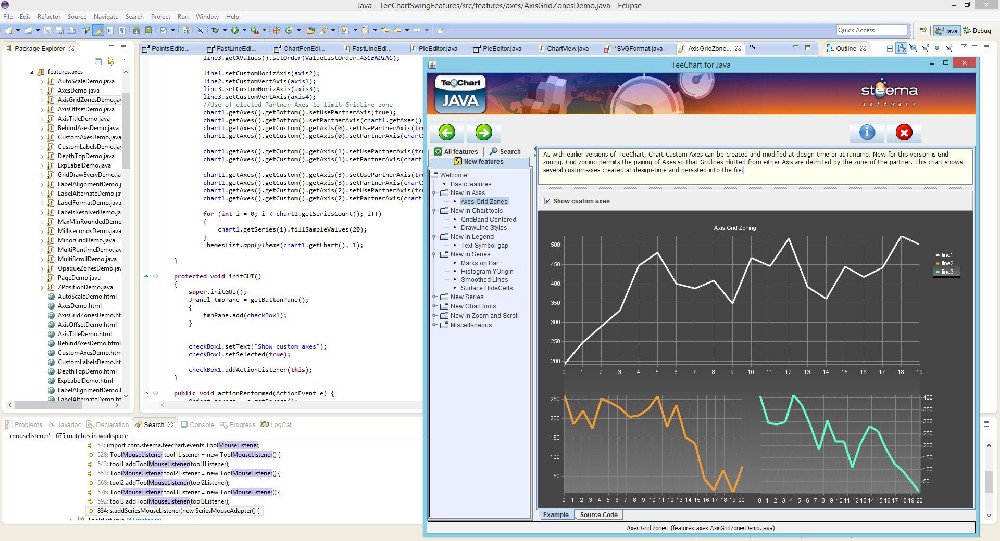
Task: Open the Refactor menu
Action: [x=48, y=16]
